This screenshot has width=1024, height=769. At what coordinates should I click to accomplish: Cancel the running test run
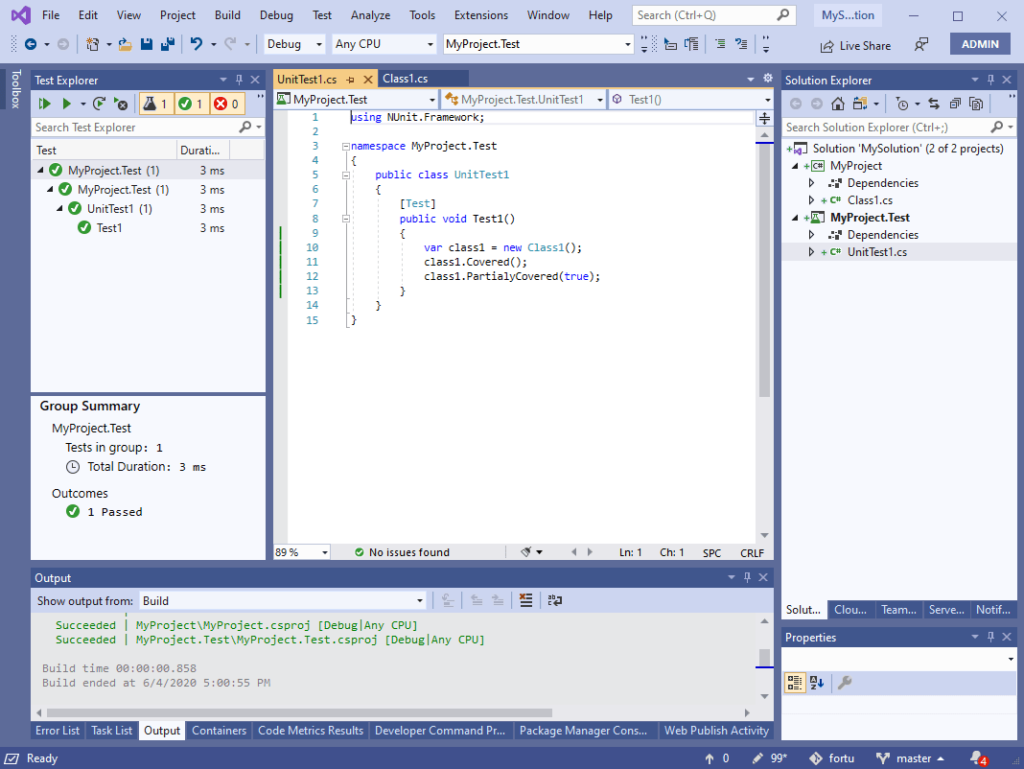coord(118,104)
